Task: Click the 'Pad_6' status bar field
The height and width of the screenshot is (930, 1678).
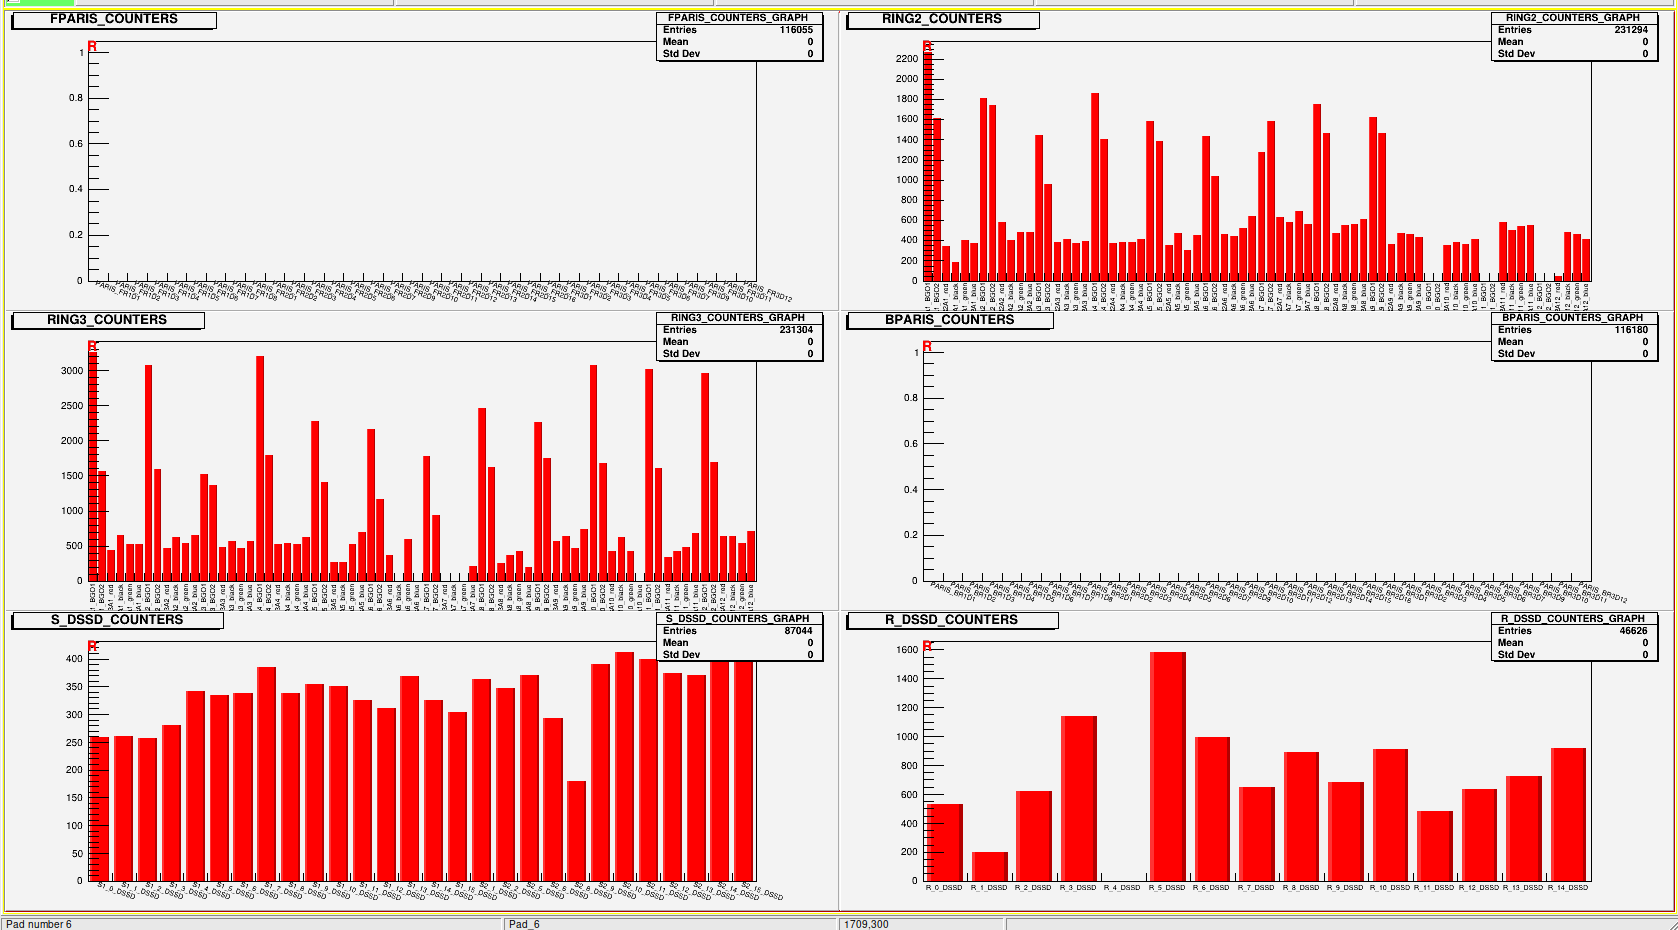Action: coord(524,924)
